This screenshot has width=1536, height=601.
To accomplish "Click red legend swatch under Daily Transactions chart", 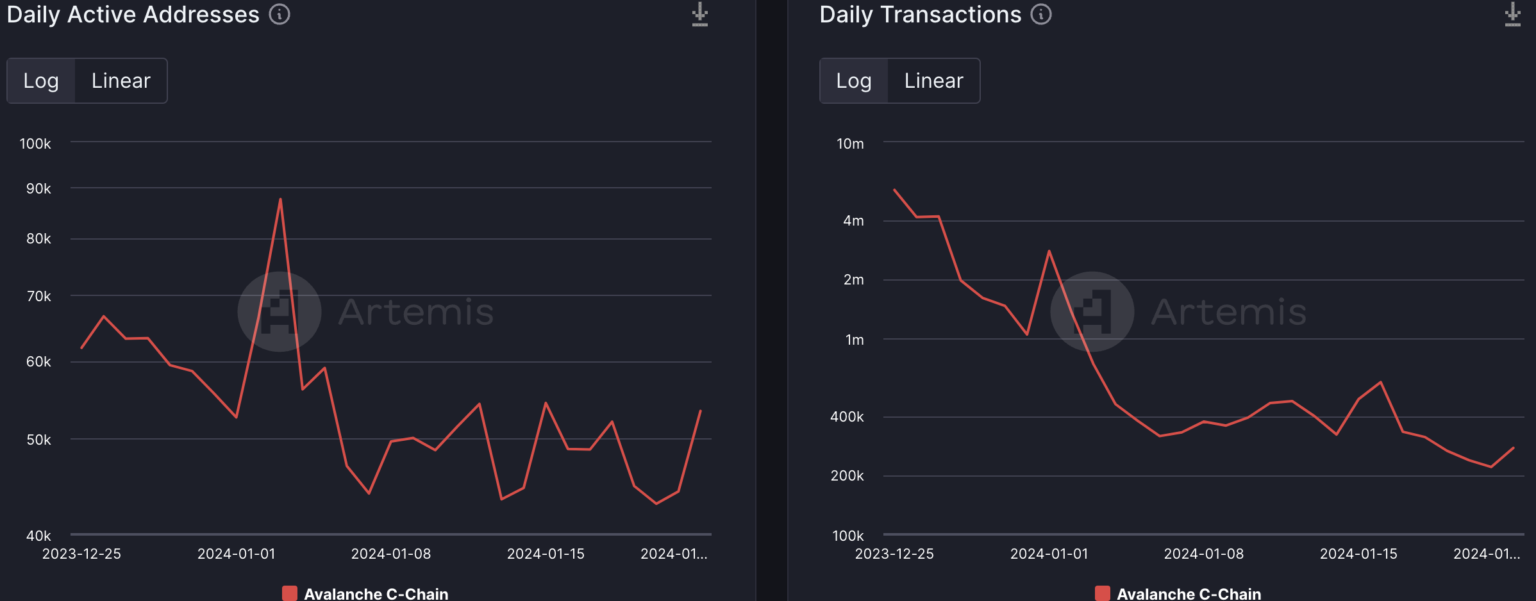I will point(1102,593).
